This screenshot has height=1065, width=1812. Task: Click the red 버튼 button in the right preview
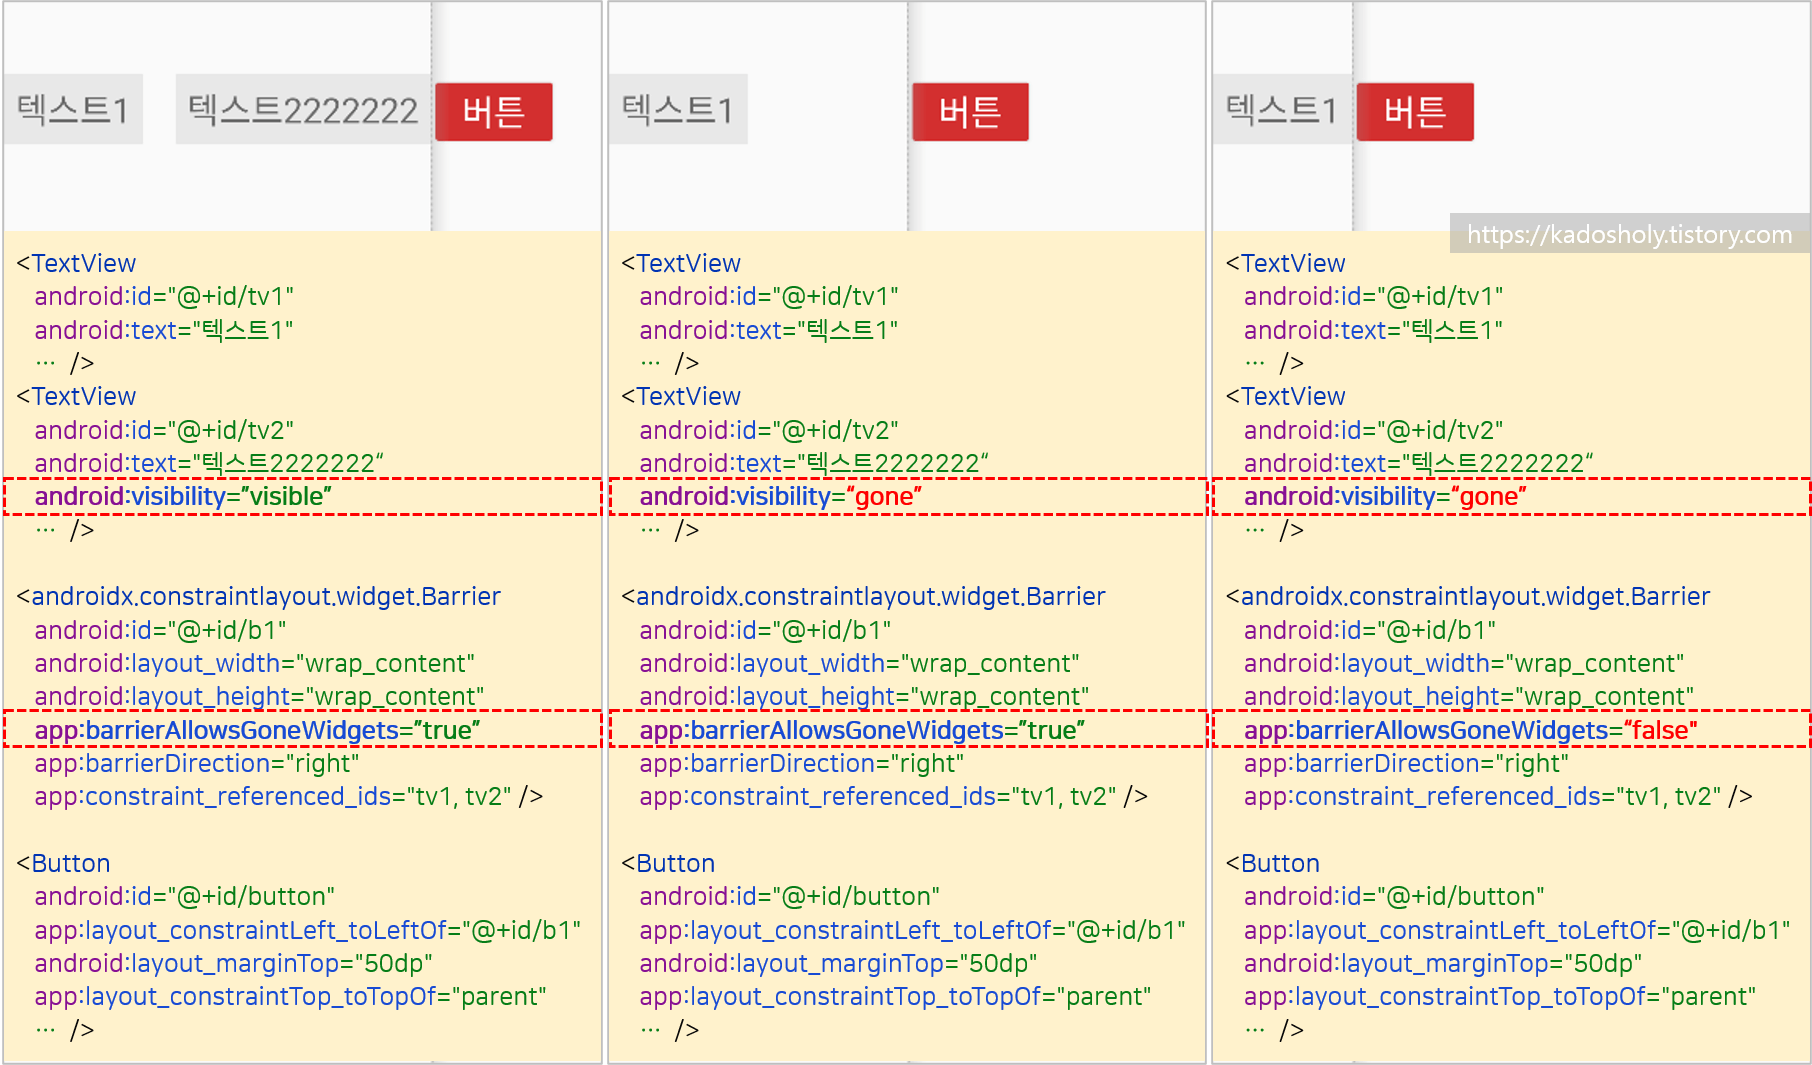coord(1415,112)
